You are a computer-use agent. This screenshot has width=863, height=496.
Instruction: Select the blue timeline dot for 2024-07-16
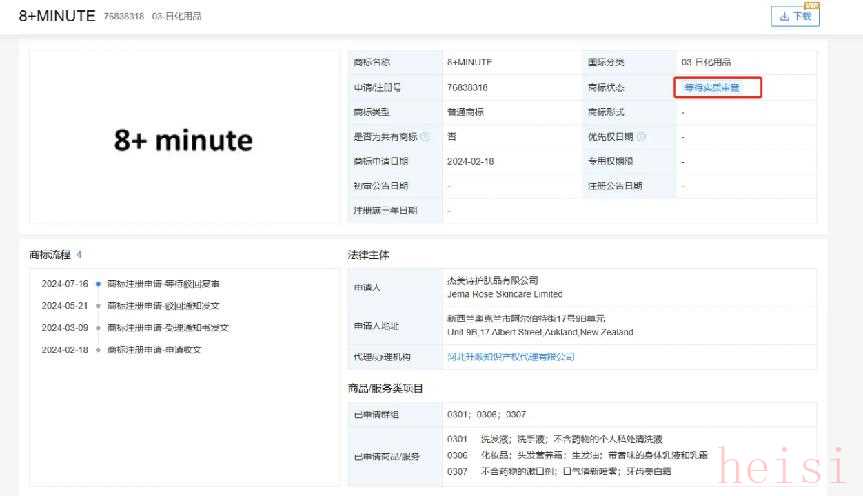[x=98, y=284]
